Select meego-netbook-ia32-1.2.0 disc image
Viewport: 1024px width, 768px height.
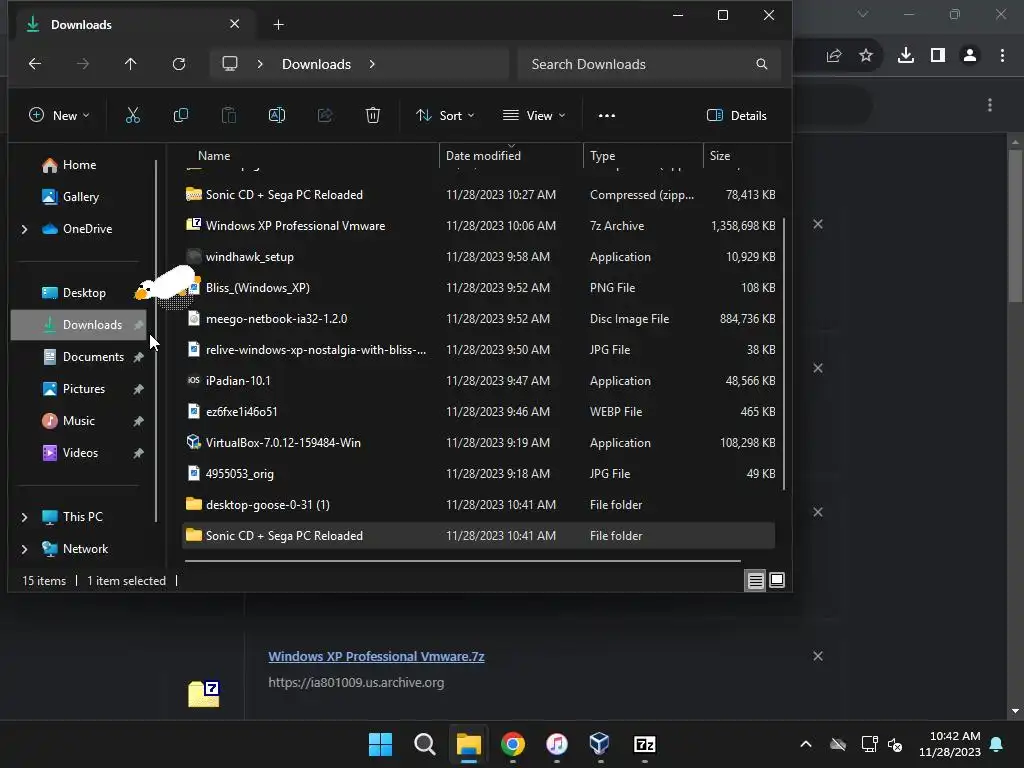coord(479,319)
